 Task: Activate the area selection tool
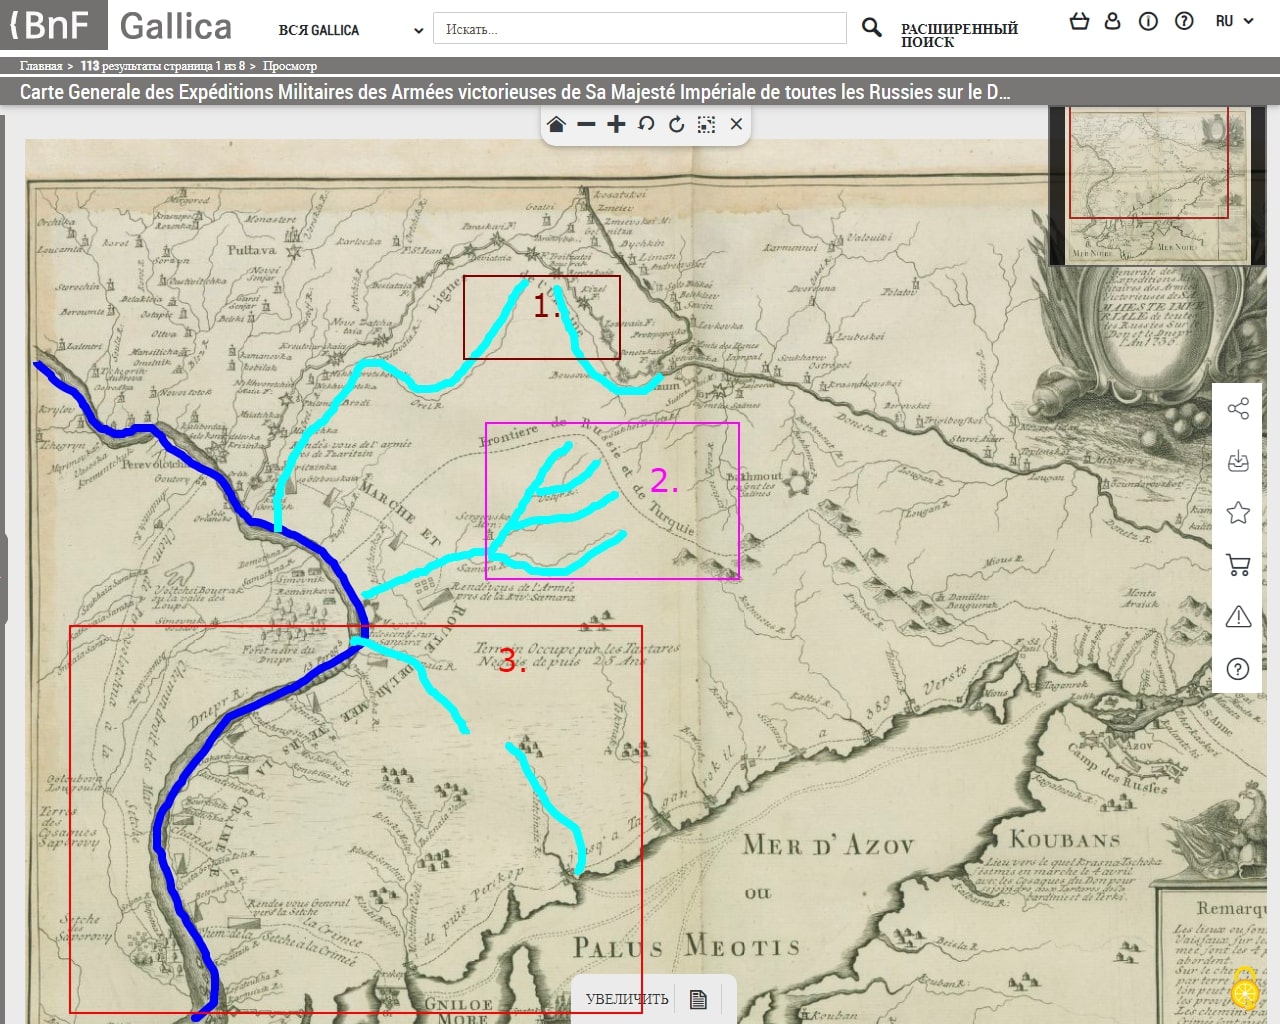tap(707, 124)
